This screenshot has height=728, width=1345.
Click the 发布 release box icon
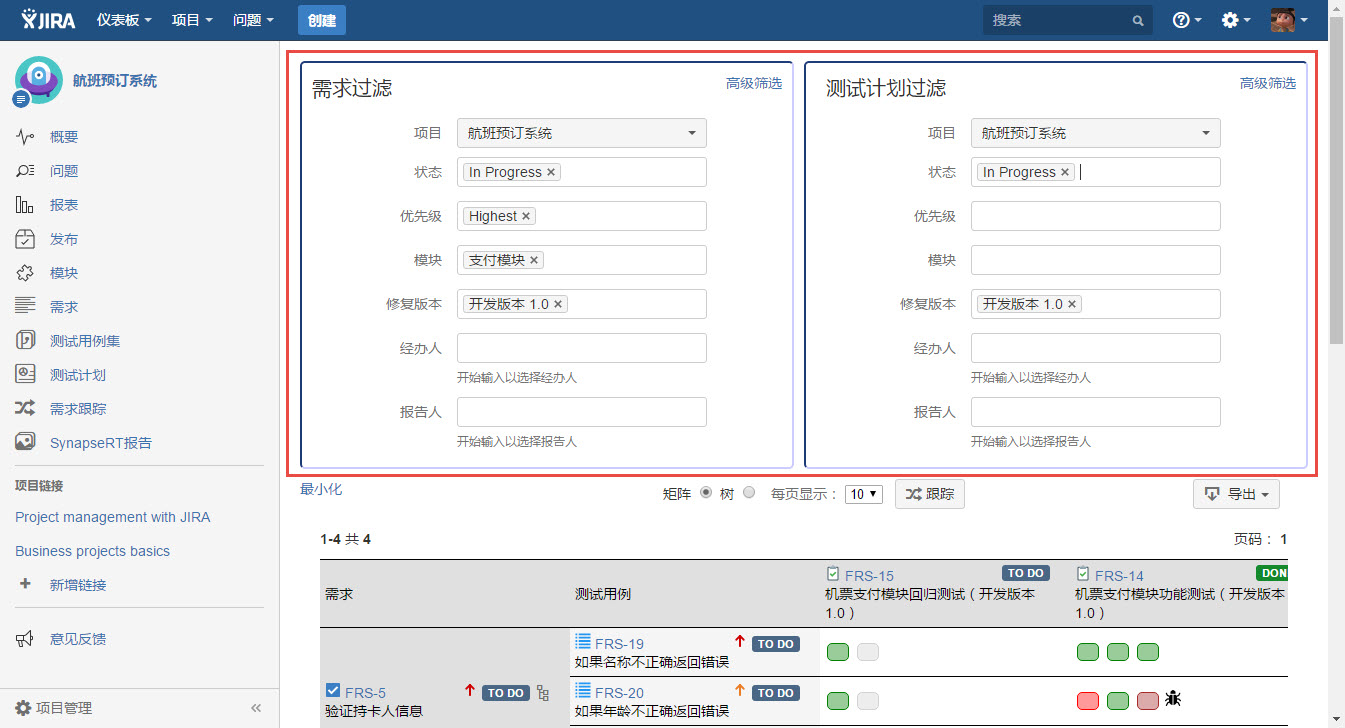tap(25, 239)
